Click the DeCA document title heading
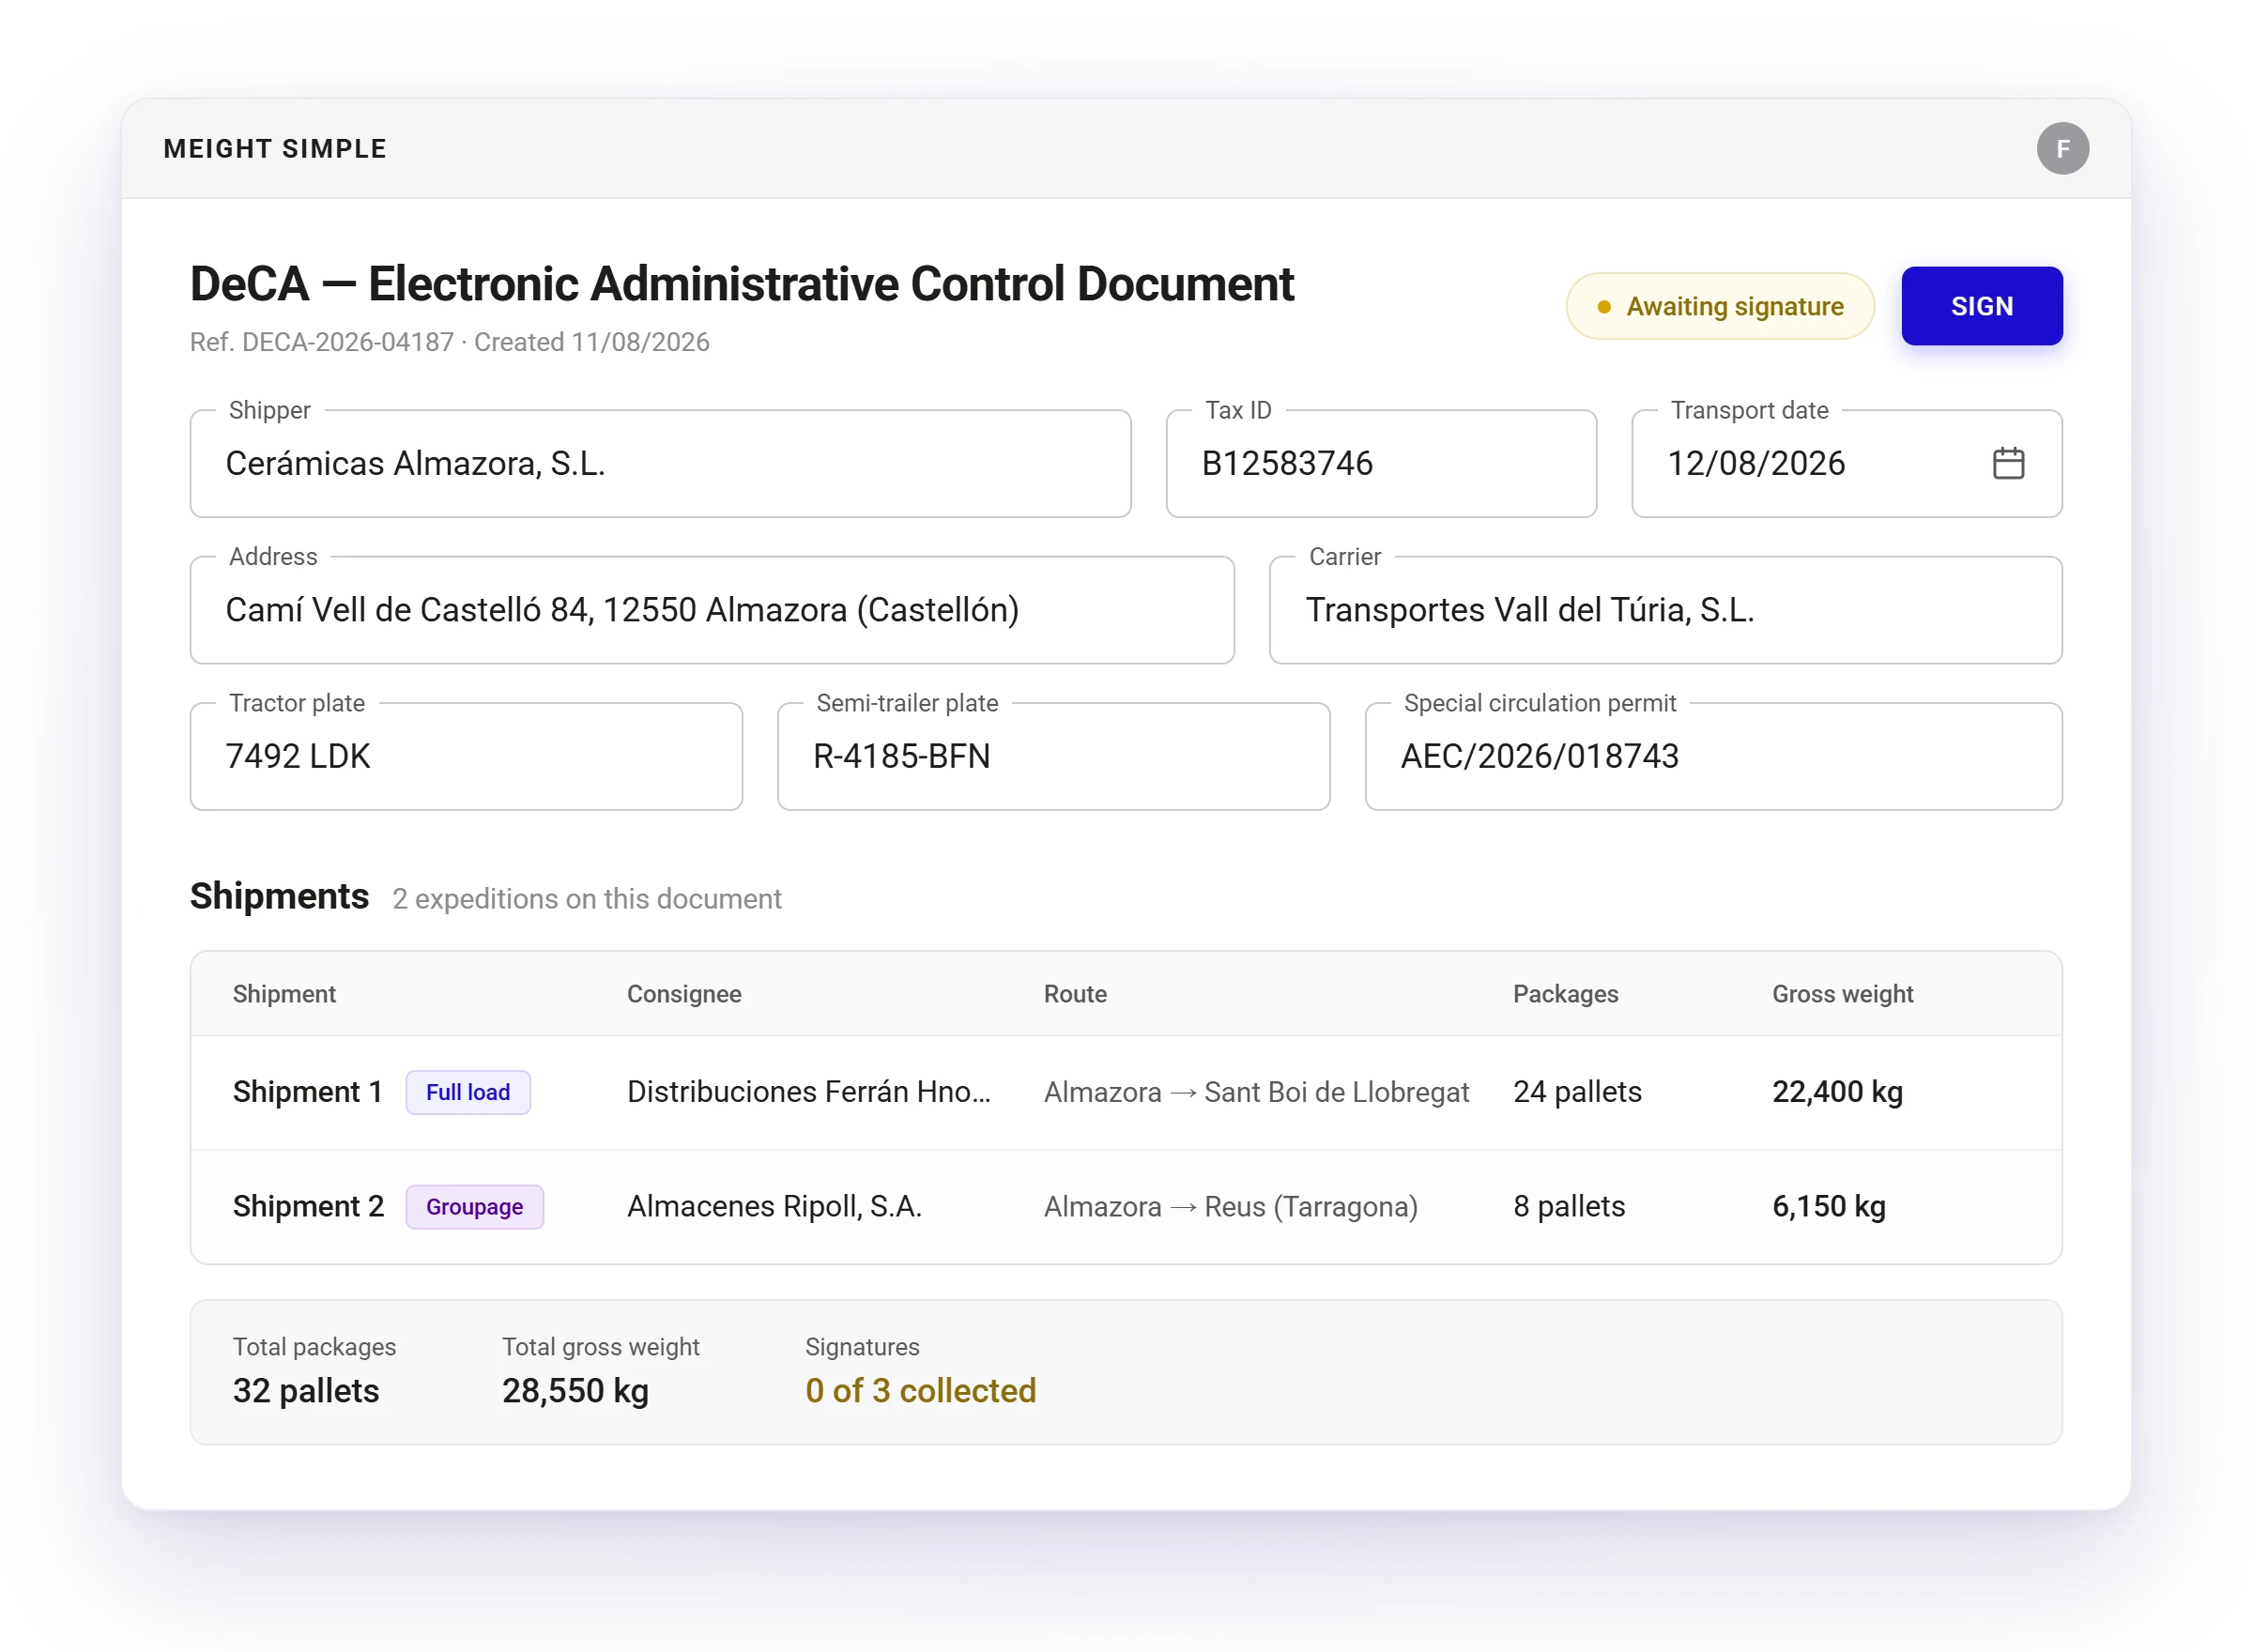This screenshot has width=2253, height=1652. (741, 284)
